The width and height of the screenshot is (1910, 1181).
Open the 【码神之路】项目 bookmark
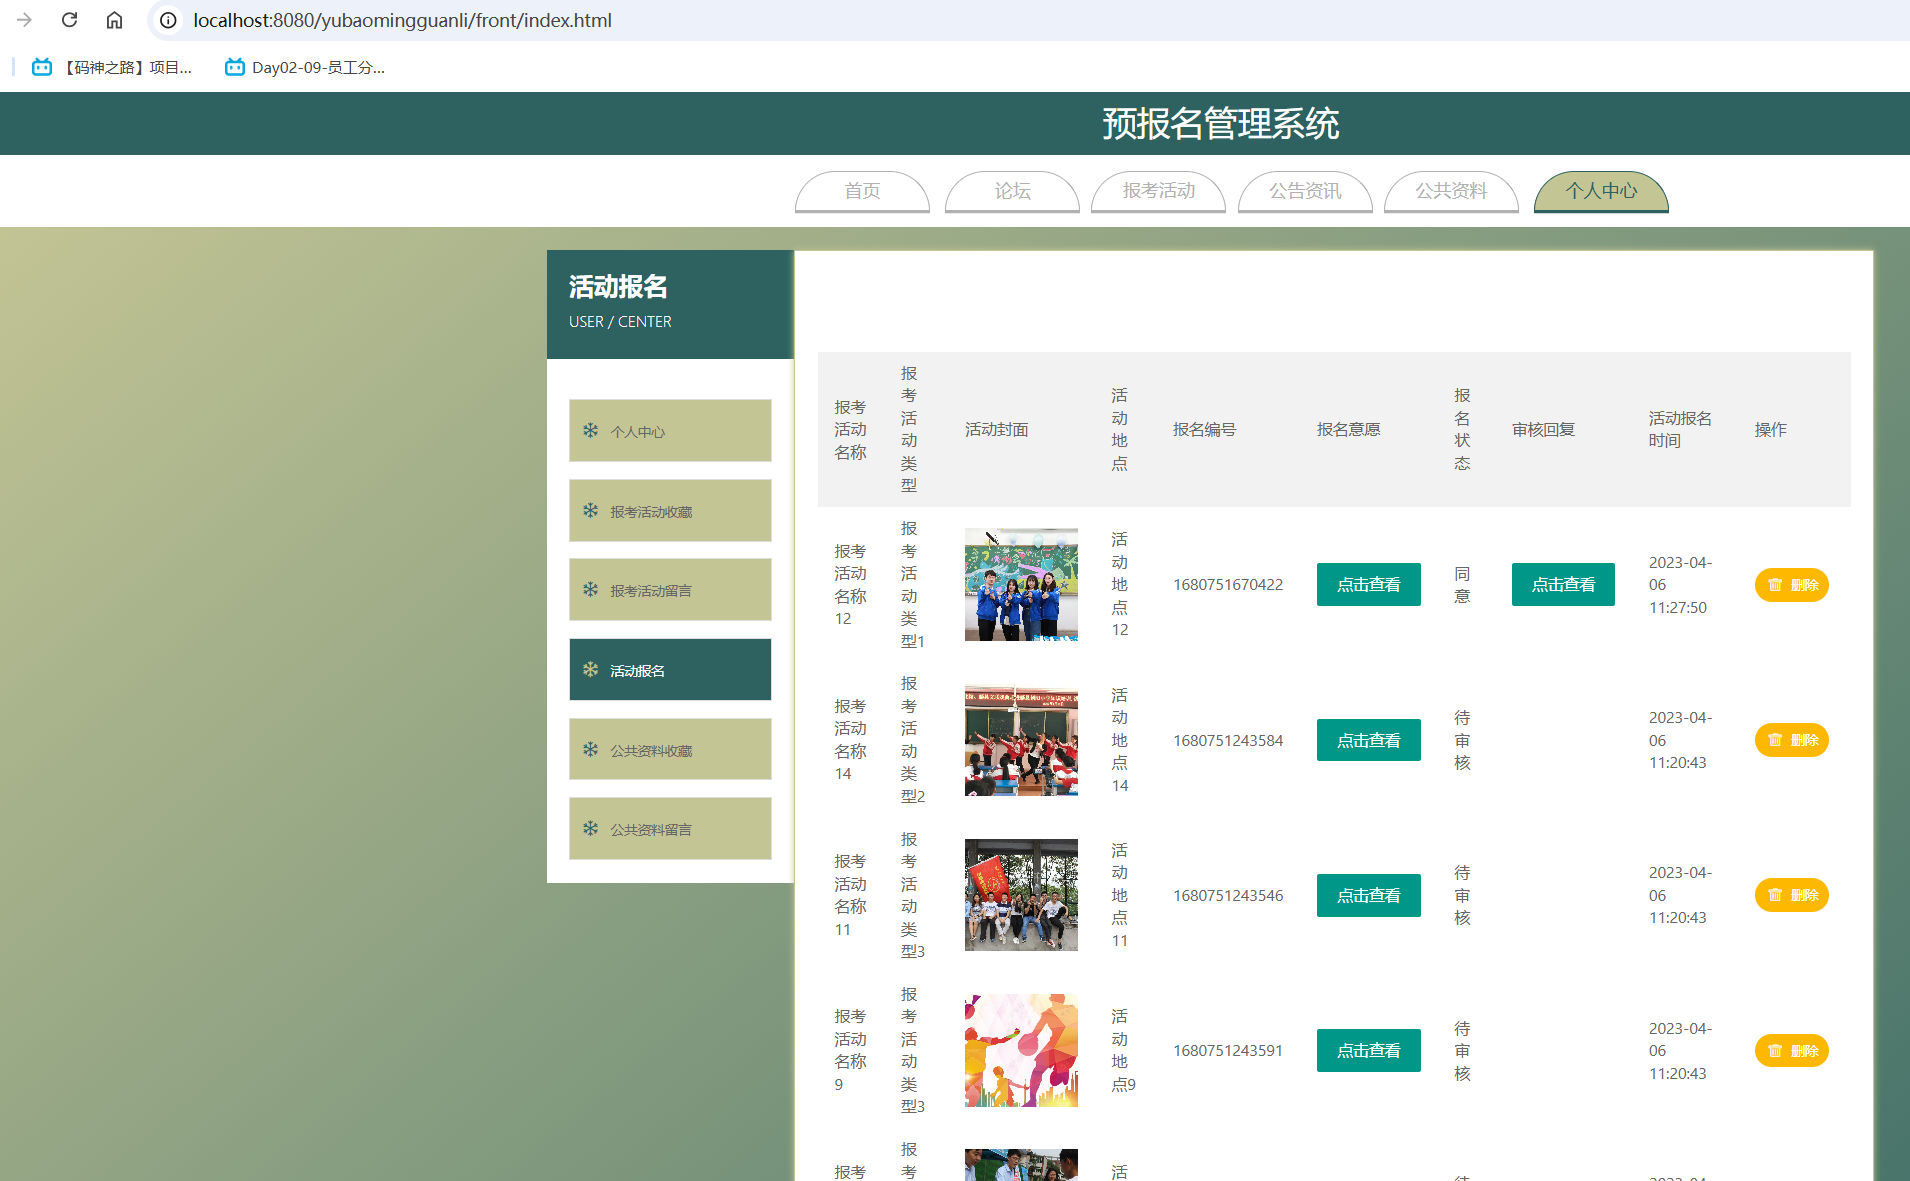click(112, 67)
